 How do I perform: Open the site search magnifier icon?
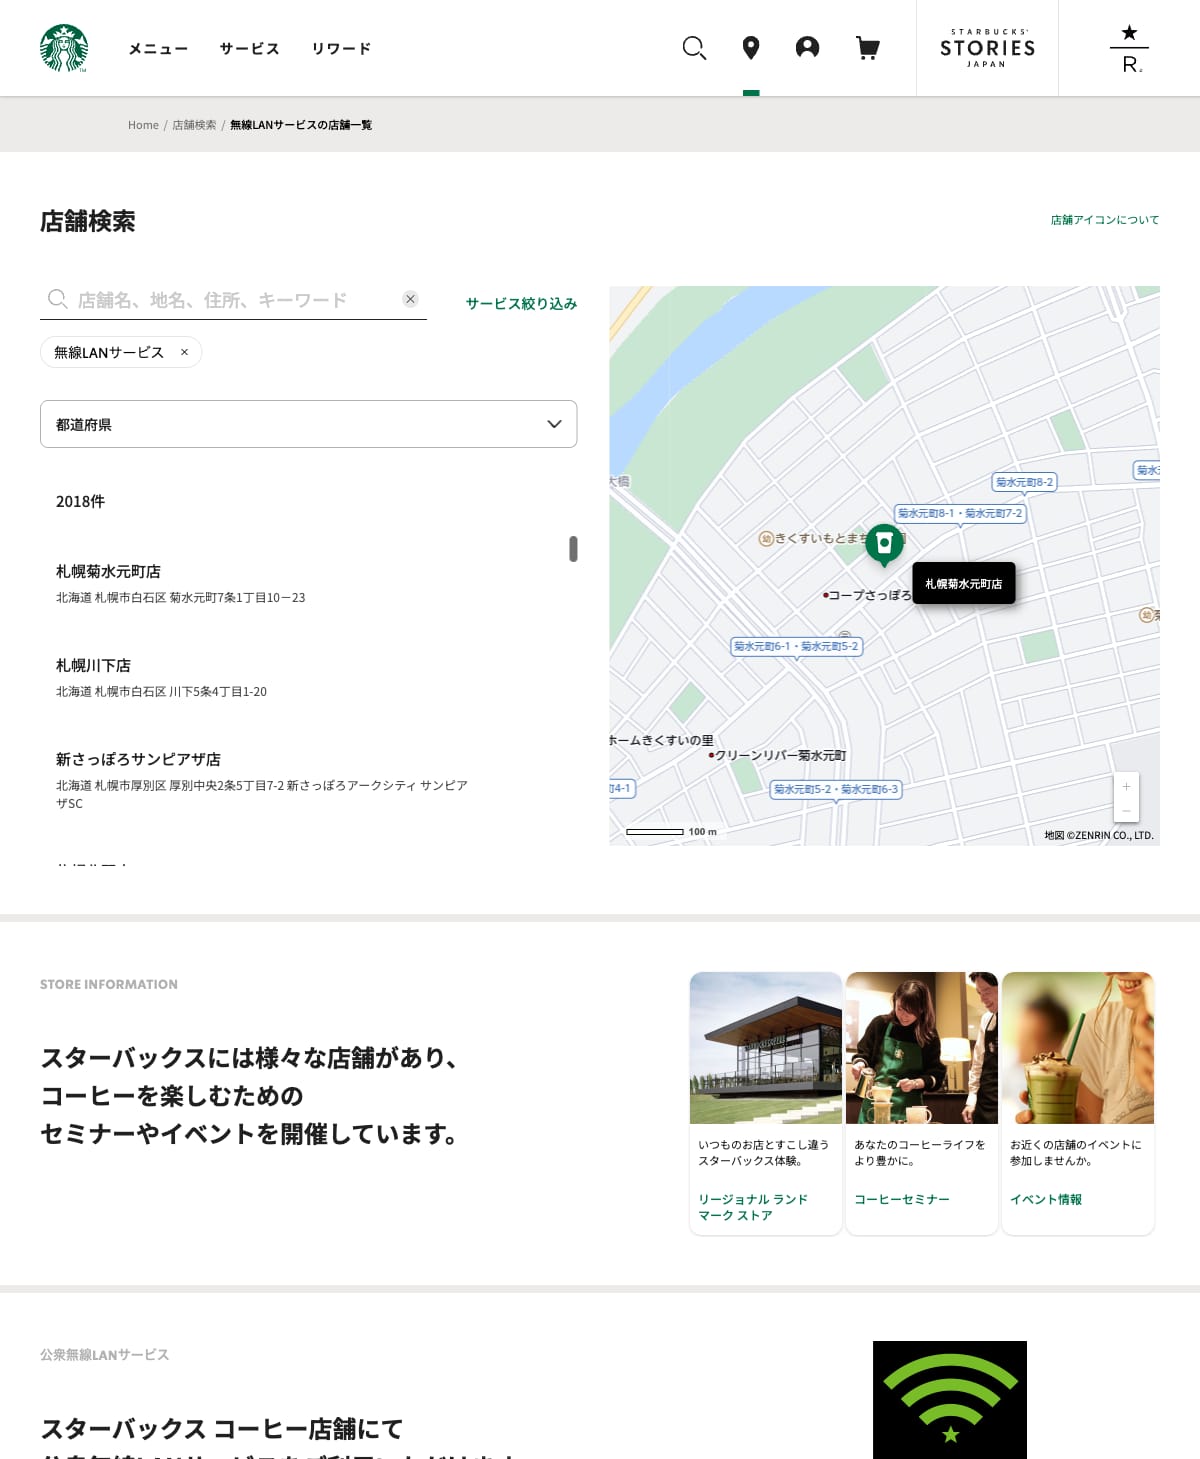tap(694, 48)
